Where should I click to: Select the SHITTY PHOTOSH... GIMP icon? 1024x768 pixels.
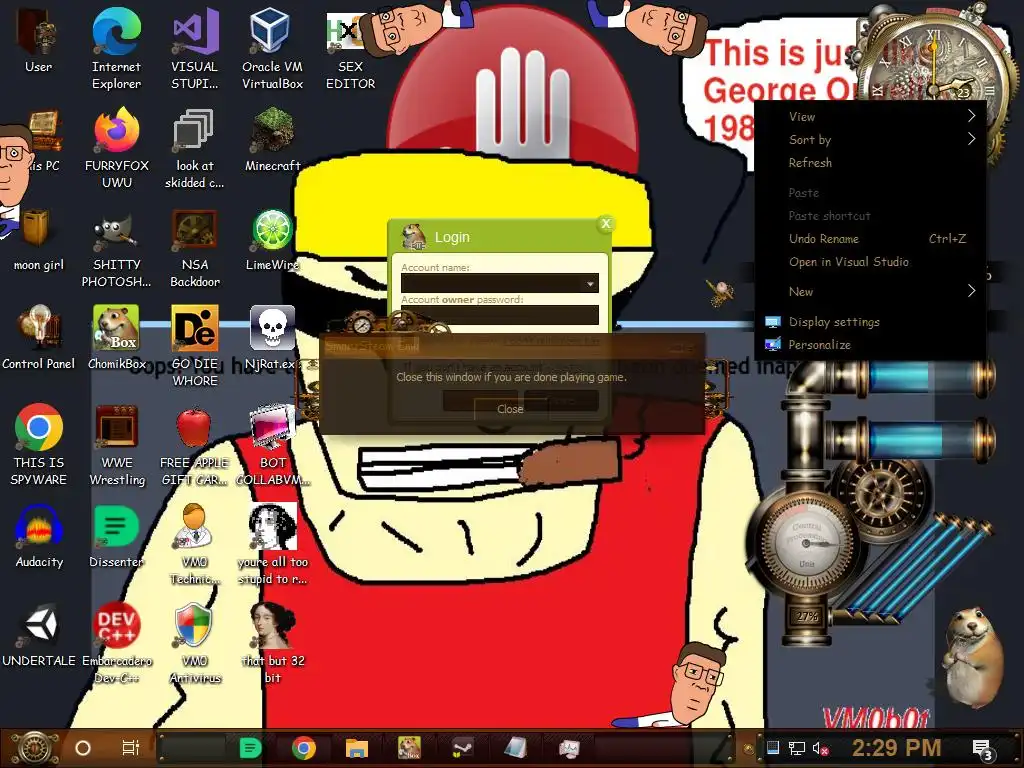(116, 247)
